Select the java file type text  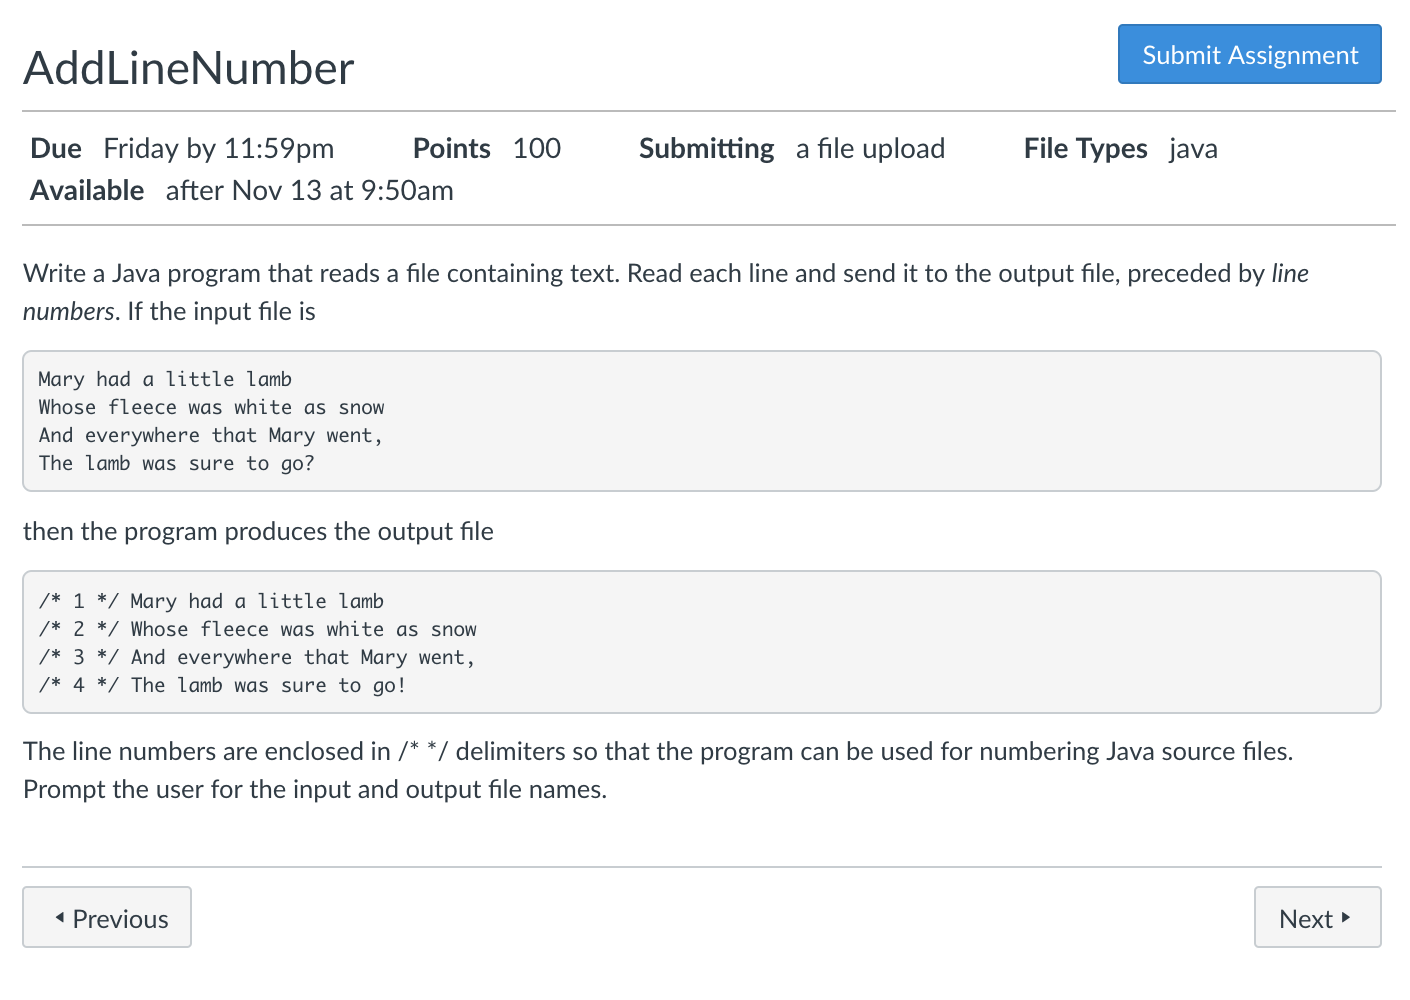1193,148
